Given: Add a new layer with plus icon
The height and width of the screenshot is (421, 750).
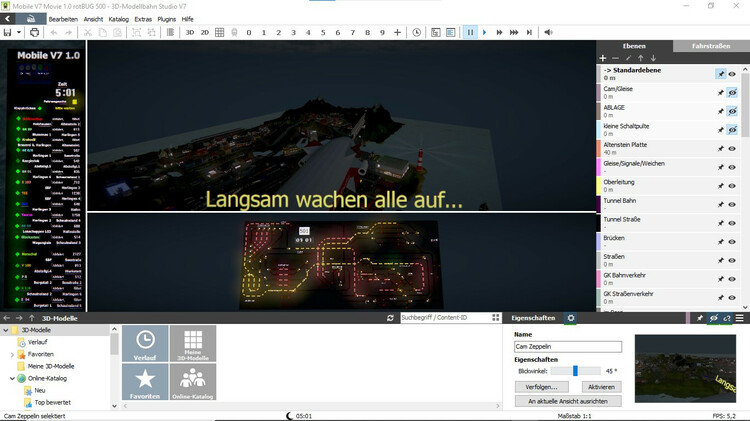Looking at the screenshot, I should click(602, 58).
